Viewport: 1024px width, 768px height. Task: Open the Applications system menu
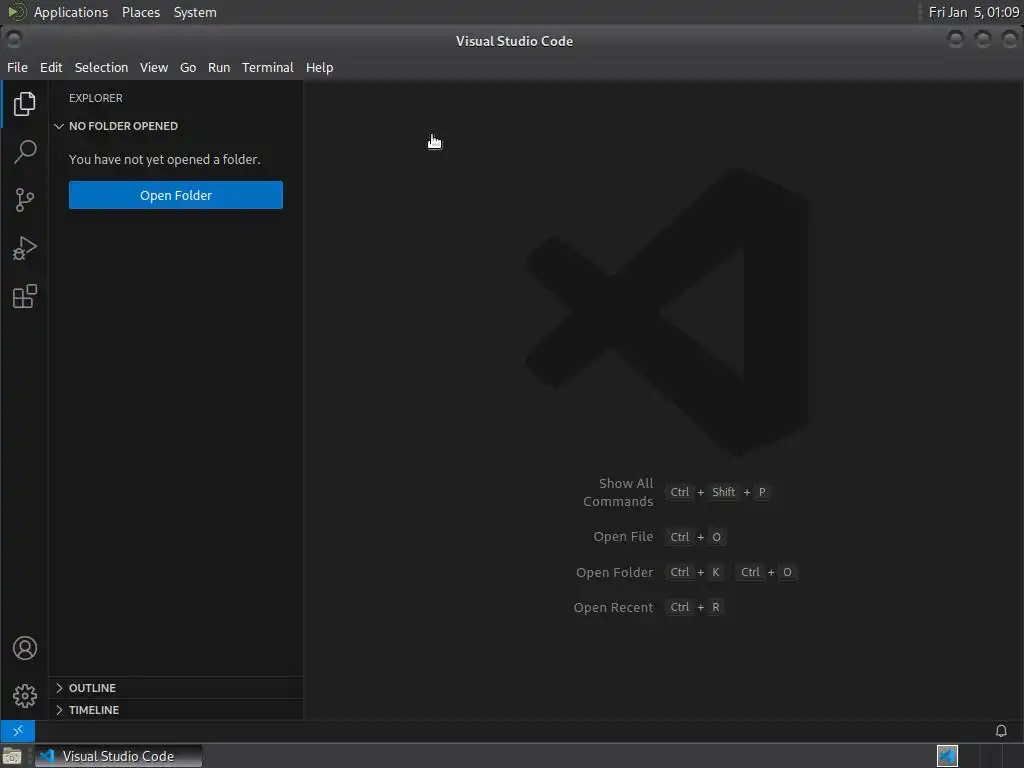point(71,12)
